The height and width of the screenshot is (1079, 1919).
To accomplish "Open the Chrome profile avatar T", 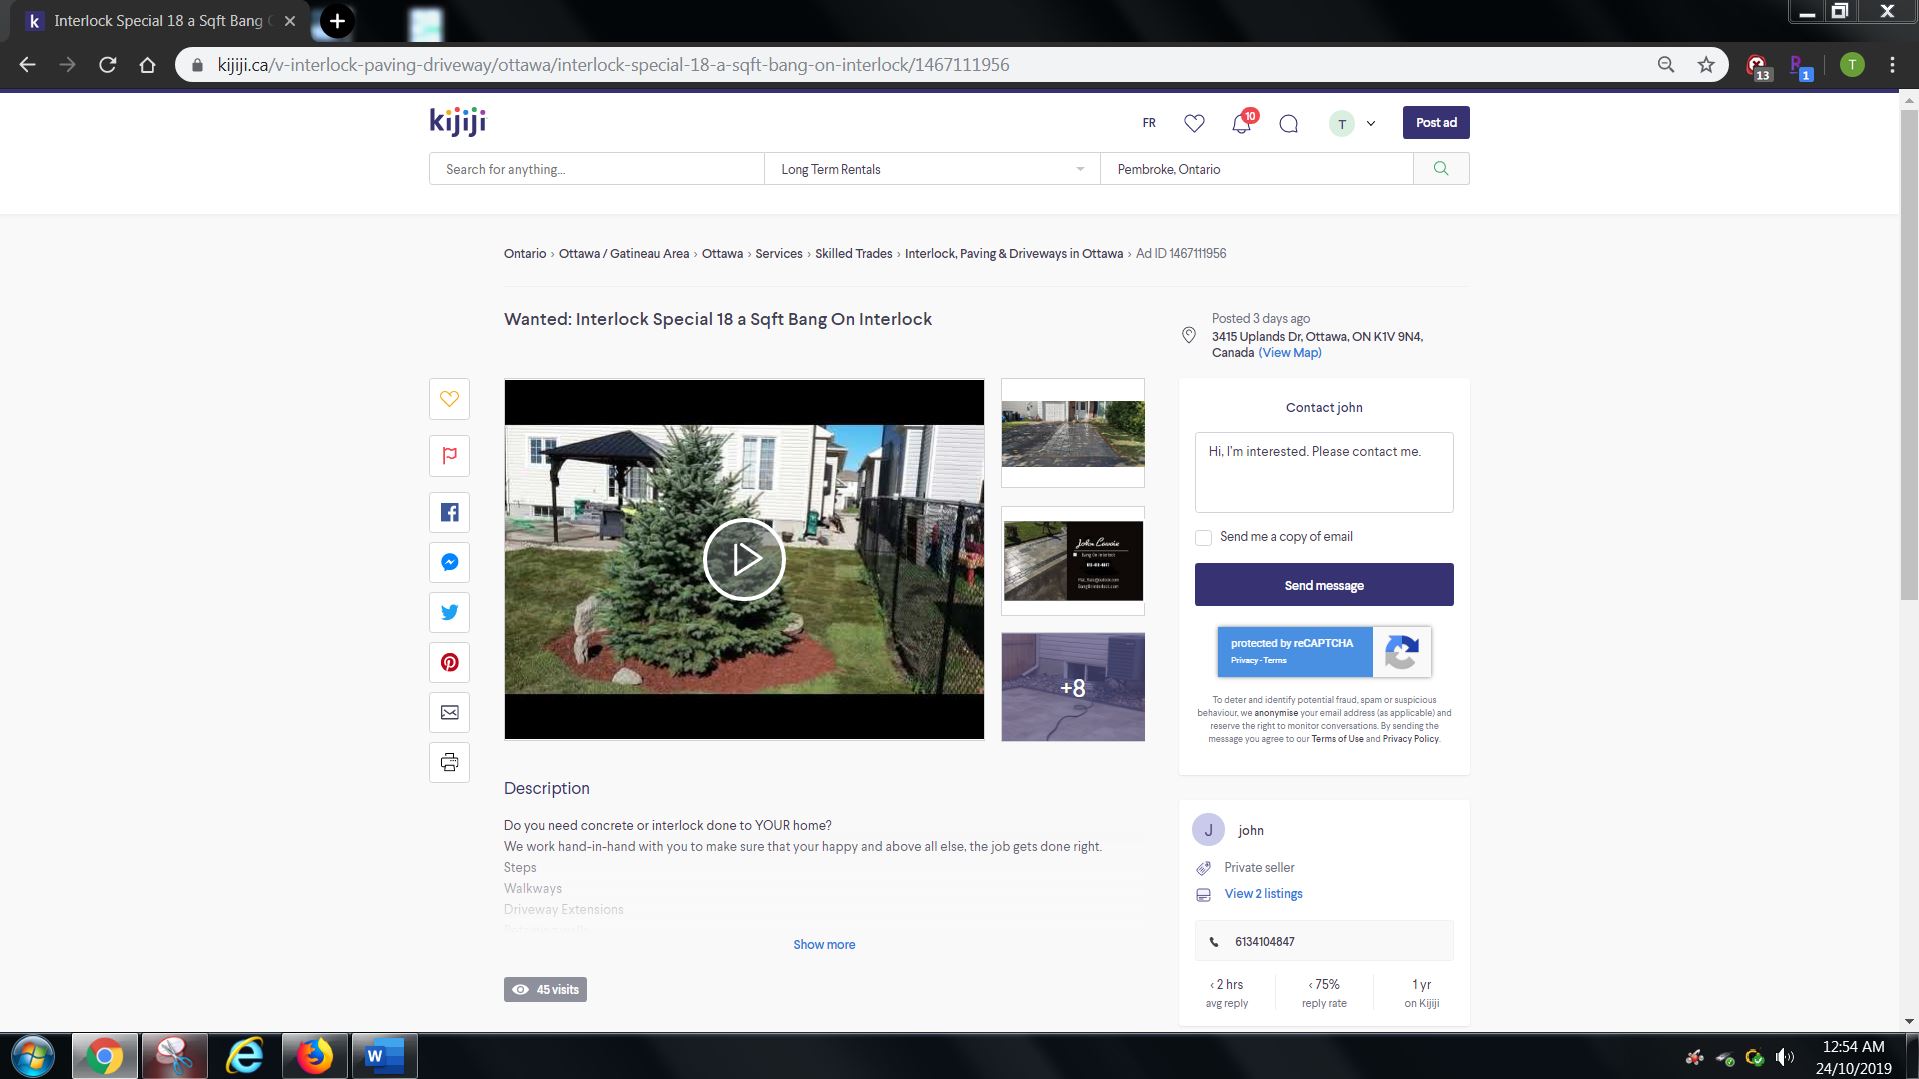I will (1852, 65).
